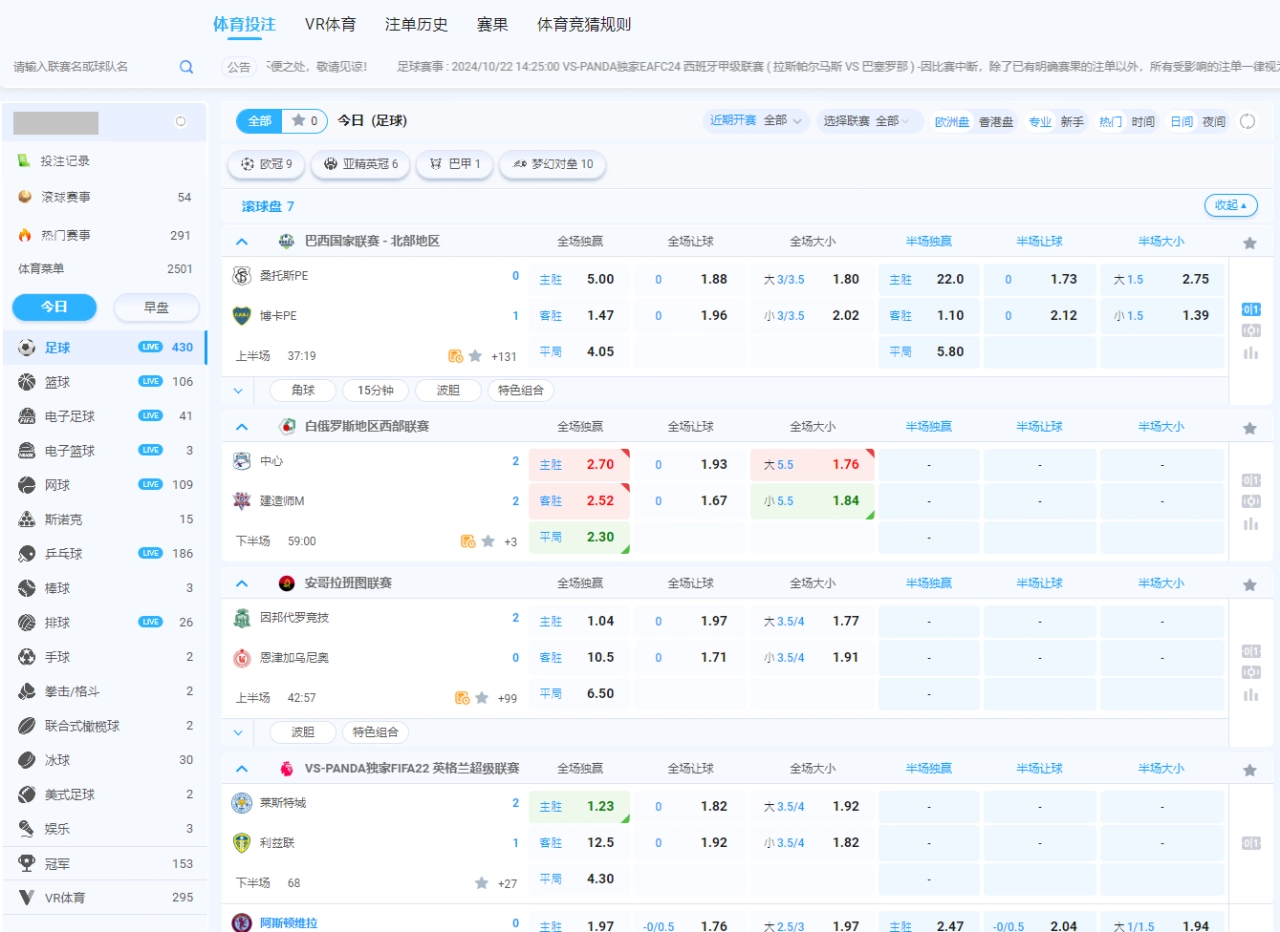
Task: Star the 中心 vs 建造师M match
Action: click(x=488, y=541)
